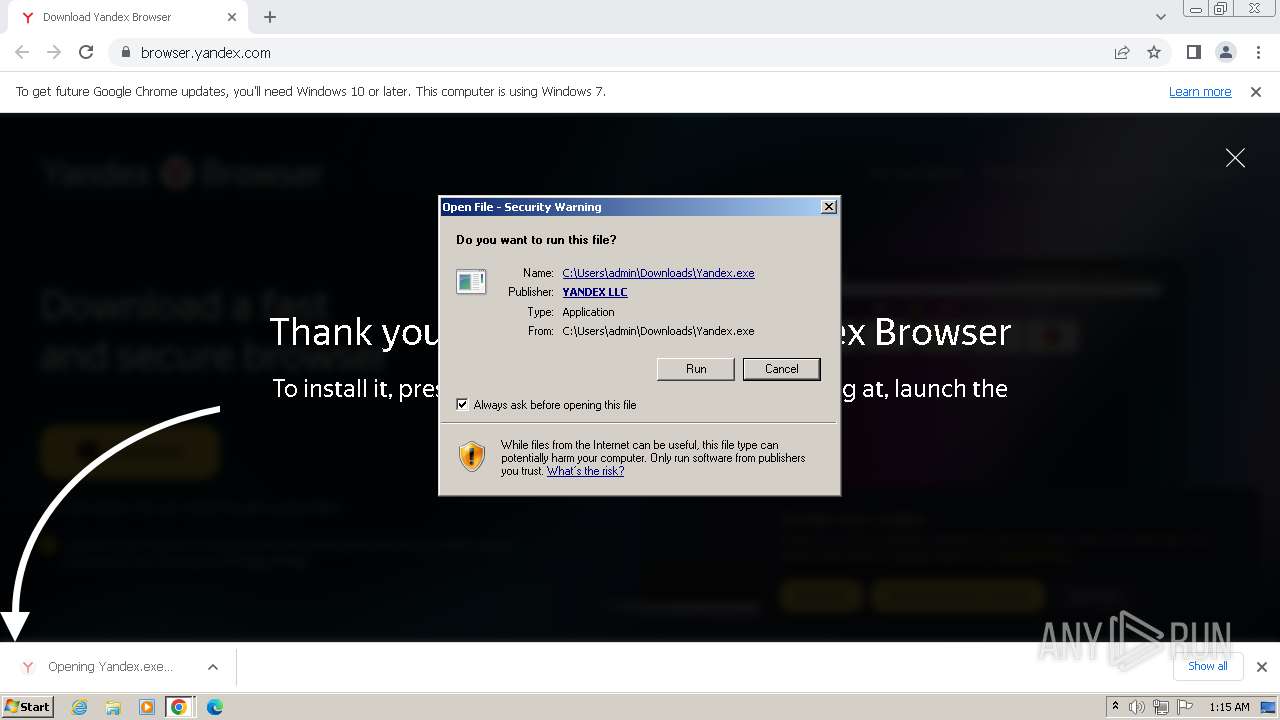This screenshot has width=1280, height=720.
Task: Uncheck Always ask before opening this file
Action: (x=462, y=405)
